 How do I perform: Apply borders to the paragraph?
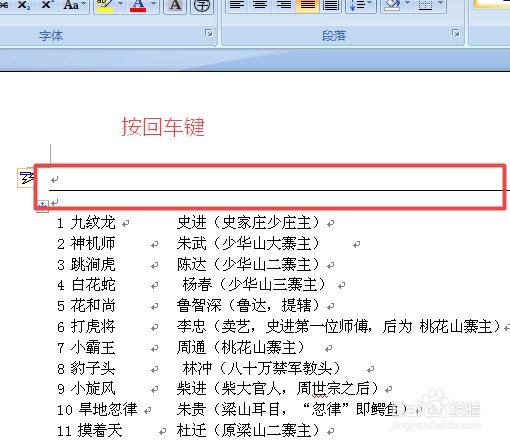click(426, 5)
